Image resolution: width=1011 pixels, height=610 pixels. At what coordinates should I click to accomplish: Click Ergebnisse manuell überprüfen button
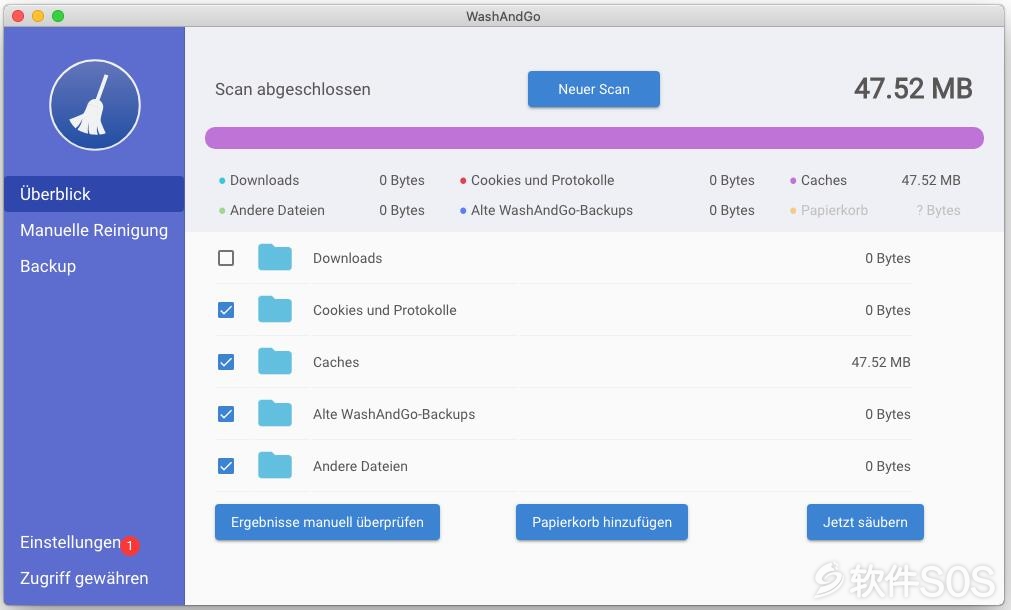coord(328,522)
